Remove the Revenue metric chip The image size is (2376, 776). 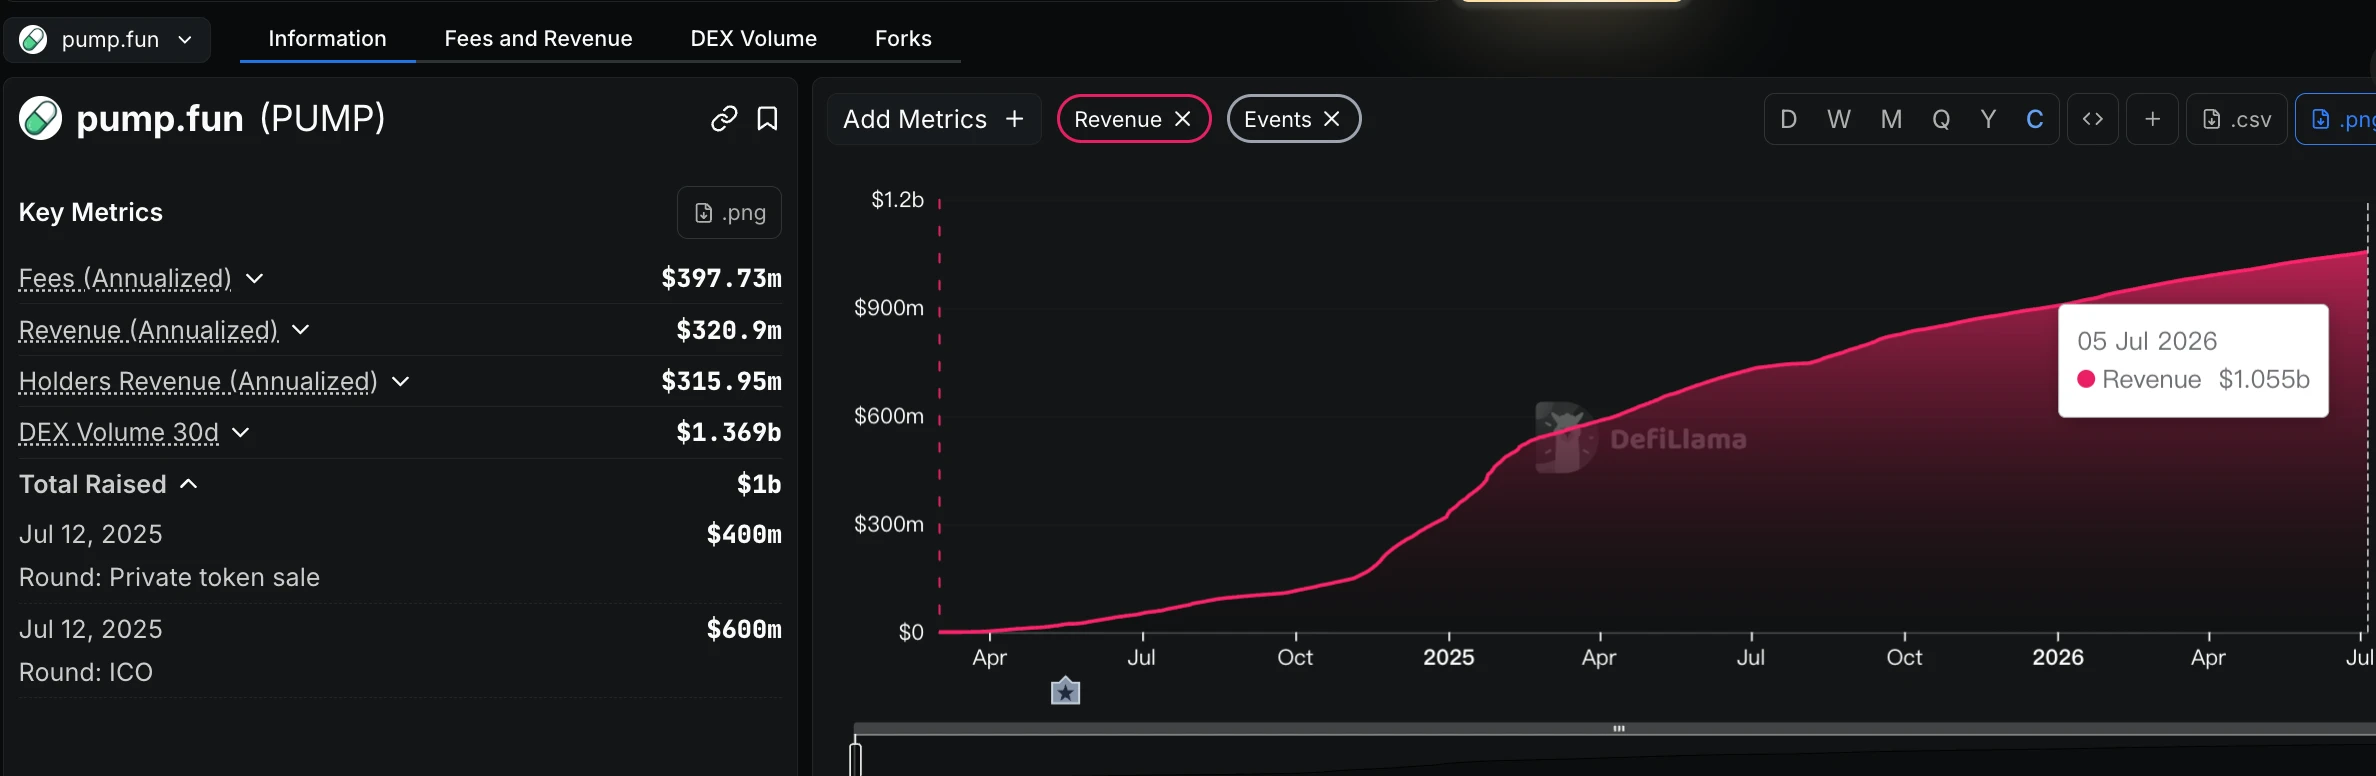pos(1182,119)
